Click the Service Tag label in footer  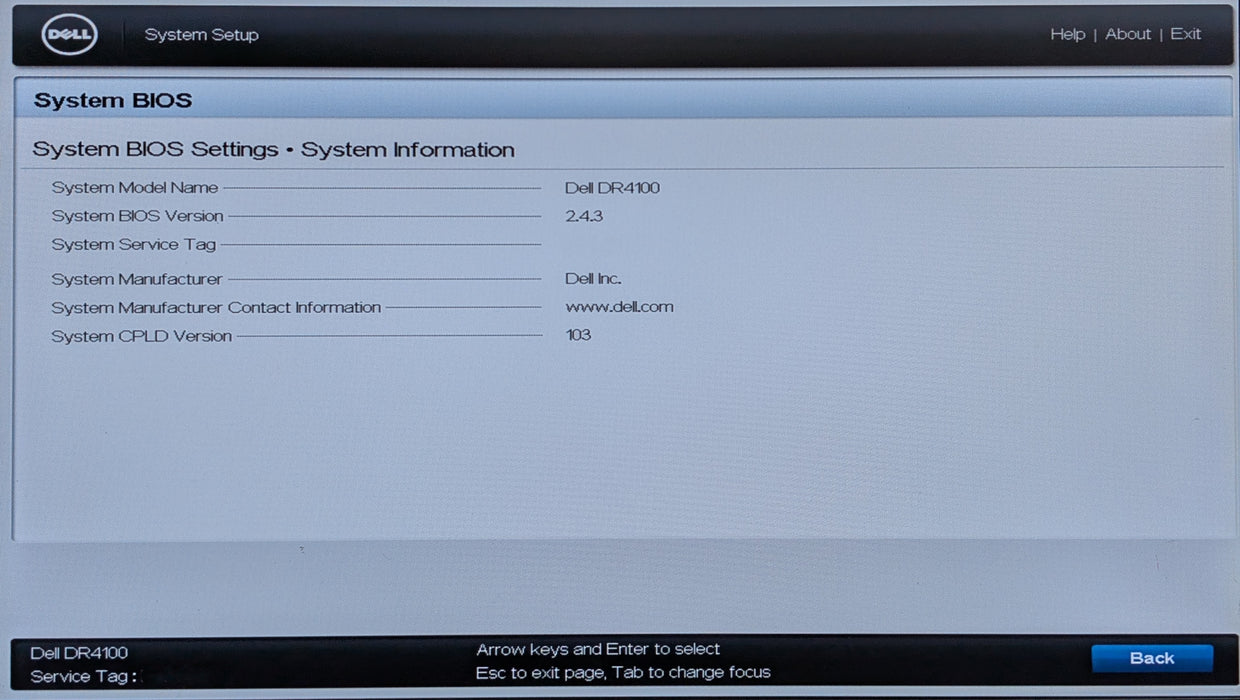[84, 677]
